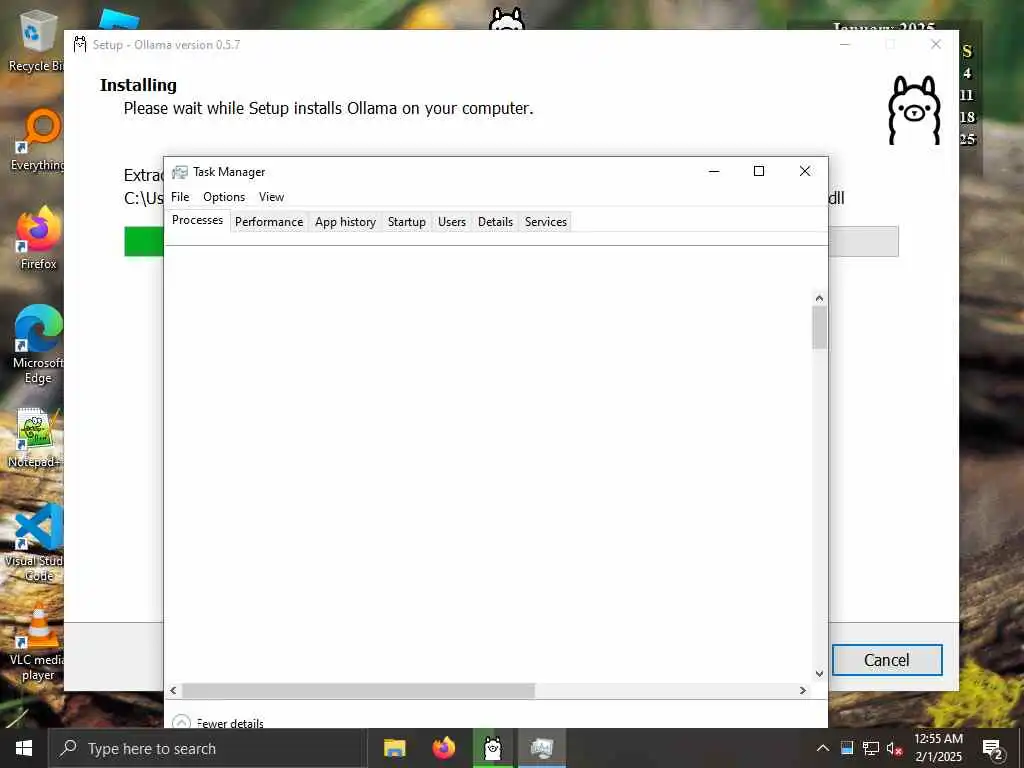Click the Ollama llama logo in Setup
This screenshot has height=768, width=1024.
pos(914,110)
